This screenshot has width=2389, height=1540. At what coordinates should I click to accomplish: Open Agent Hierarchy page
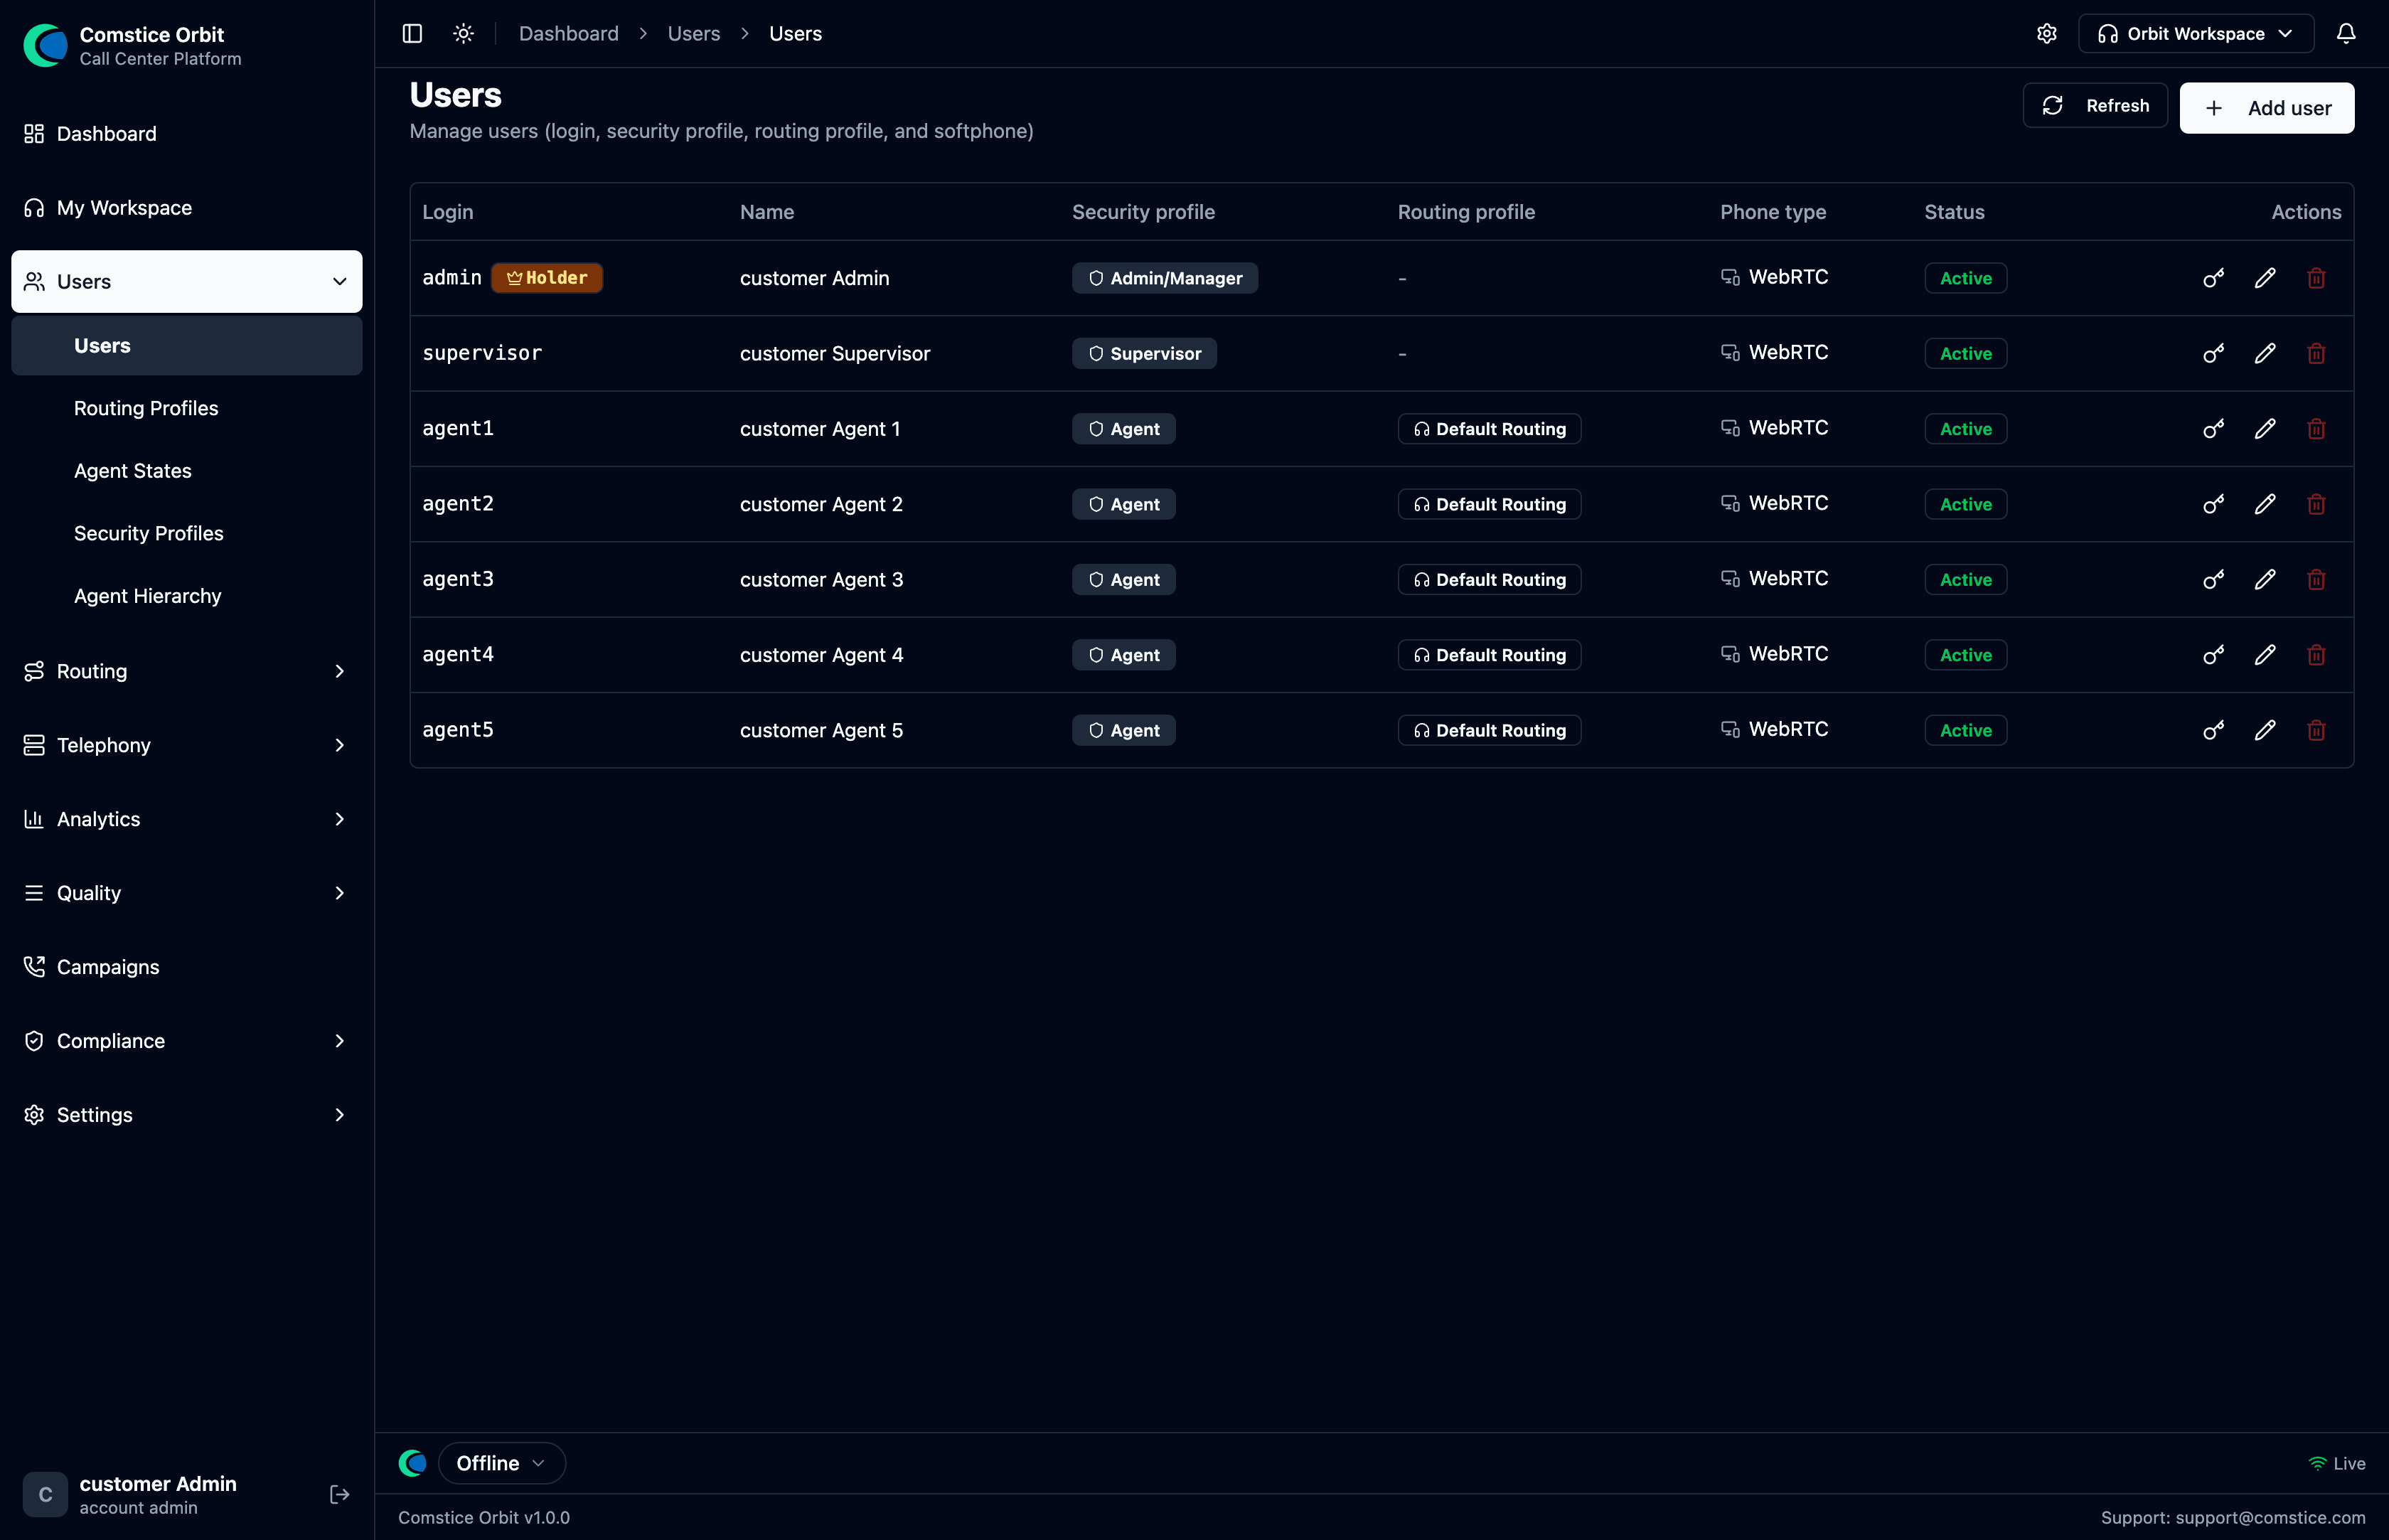[187, 596]
